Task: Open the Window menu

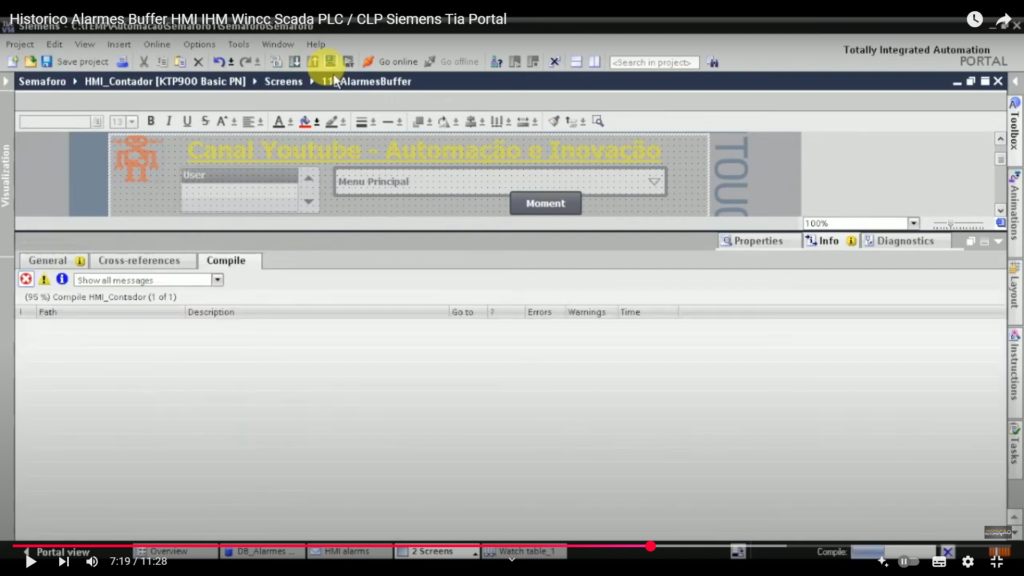Action: (278, 44)
